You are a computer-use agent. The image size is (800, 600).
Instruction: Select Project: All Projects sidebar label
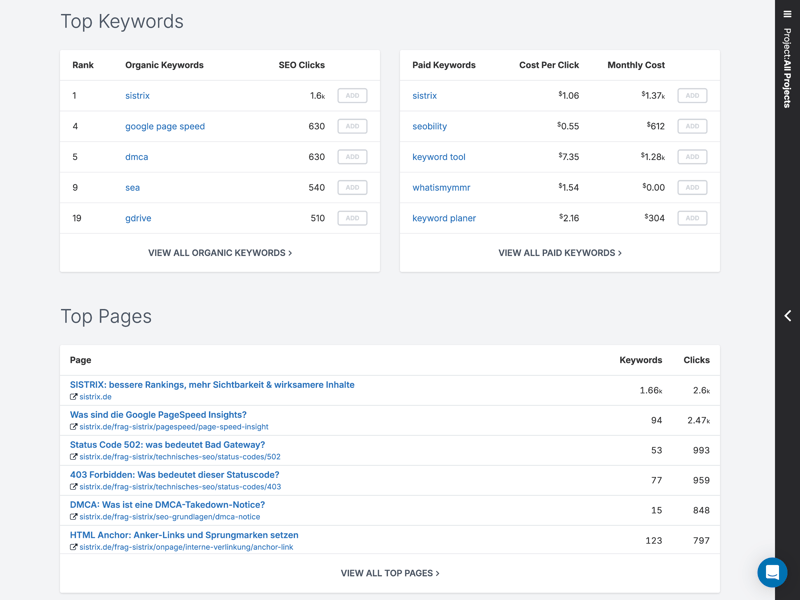click(787, 68)
